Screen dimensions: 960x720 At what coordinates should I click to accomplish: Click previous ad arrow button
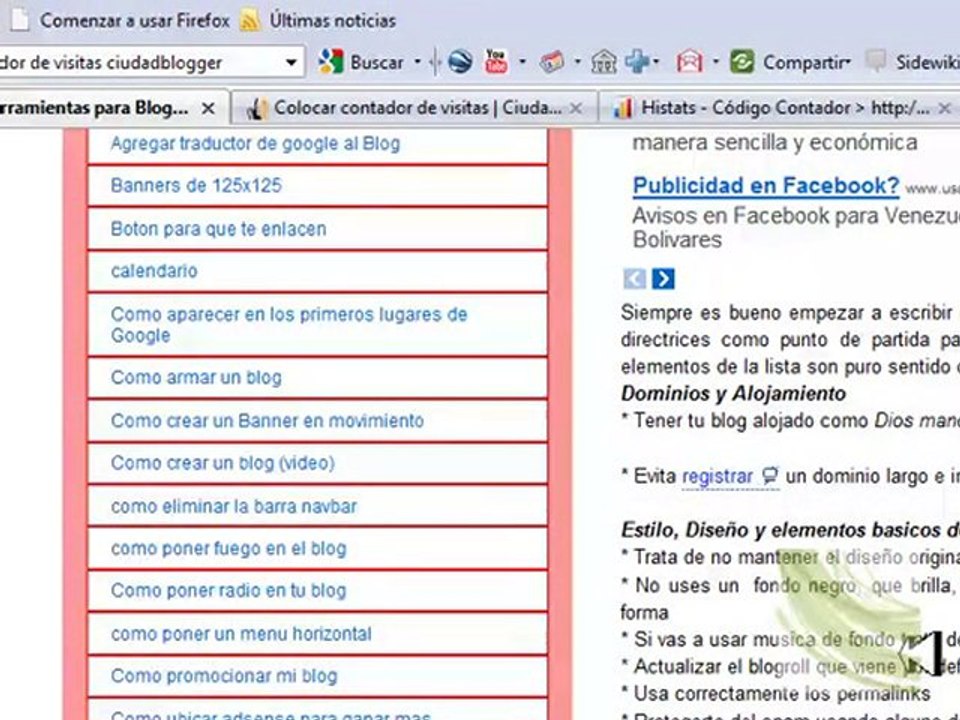tap(634, 279)
